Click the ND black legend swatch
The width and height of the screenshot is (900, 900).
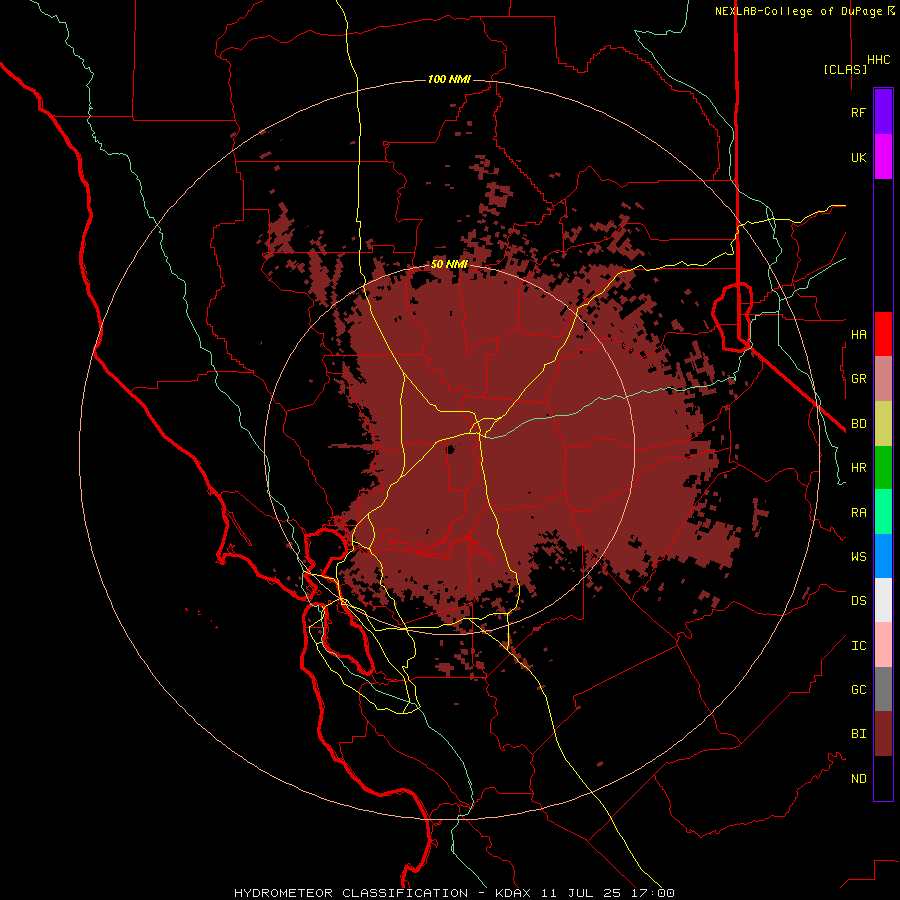point(883,778)
